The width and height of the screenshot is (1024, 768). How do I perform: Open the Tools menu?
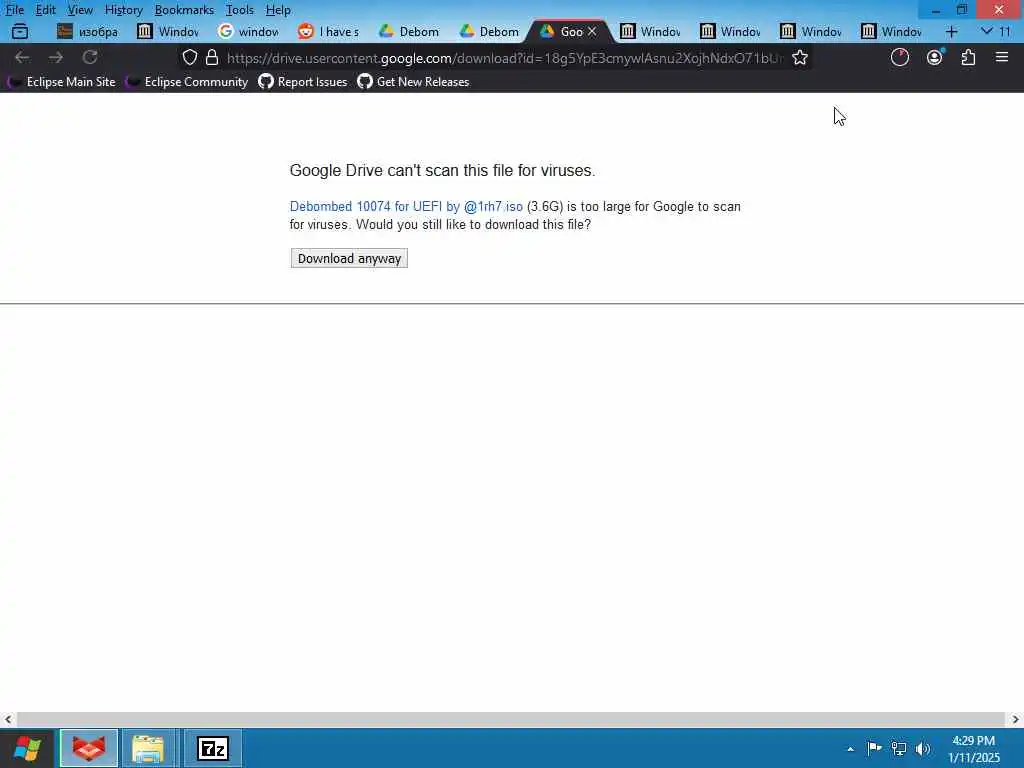240,10
